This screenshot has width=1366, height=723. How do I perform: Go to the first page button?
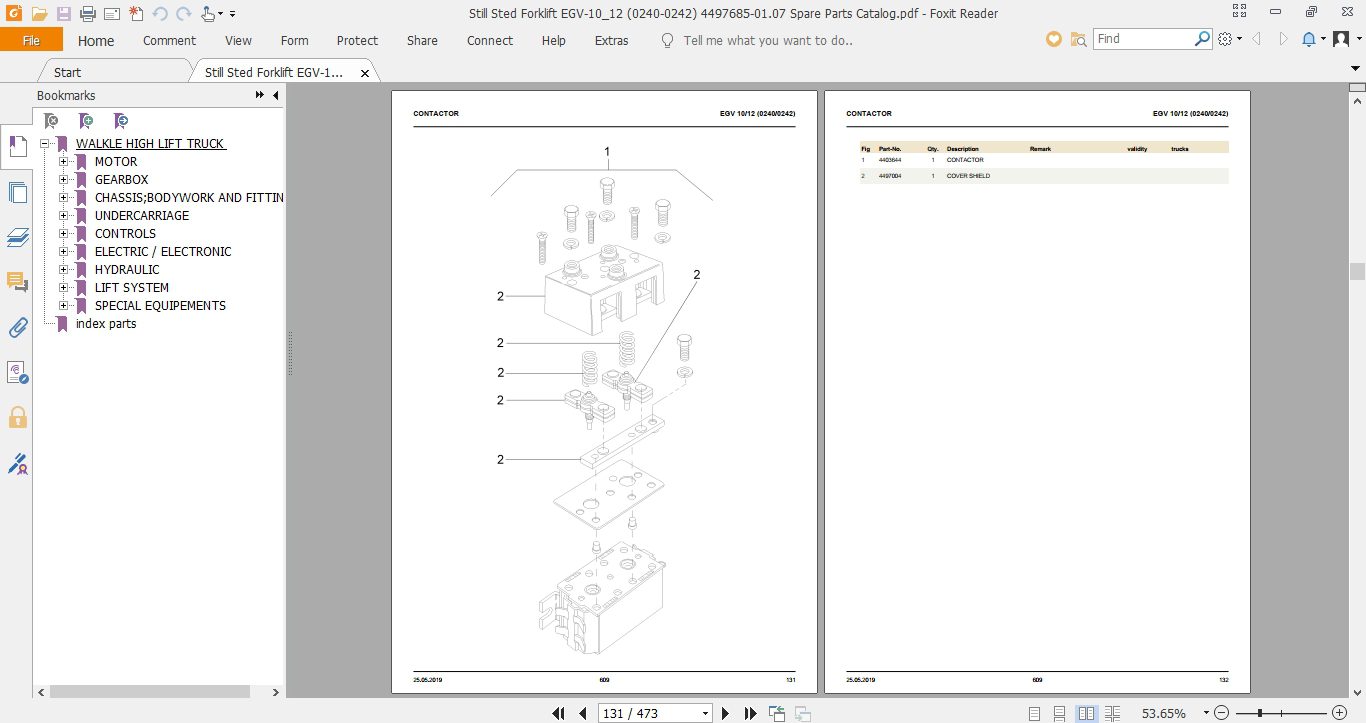559,713
